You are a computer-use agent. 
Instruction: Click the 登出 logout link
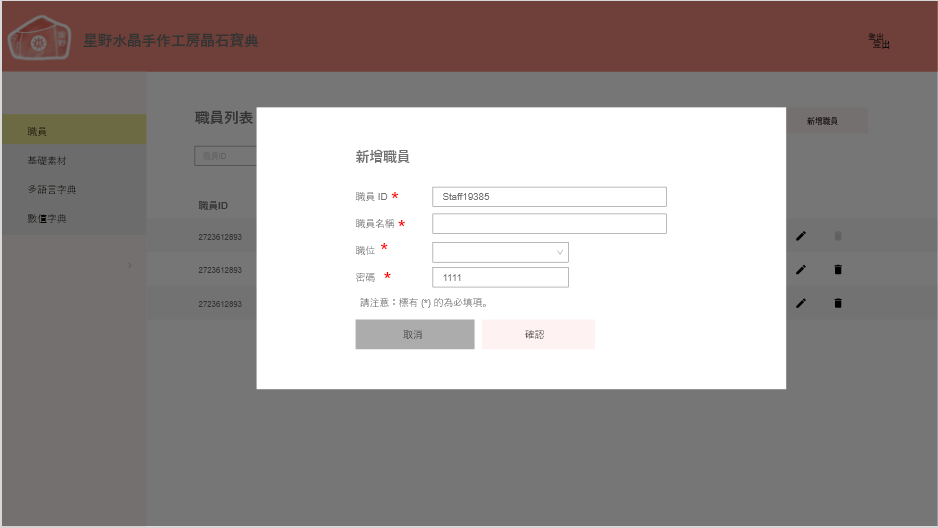880,42
